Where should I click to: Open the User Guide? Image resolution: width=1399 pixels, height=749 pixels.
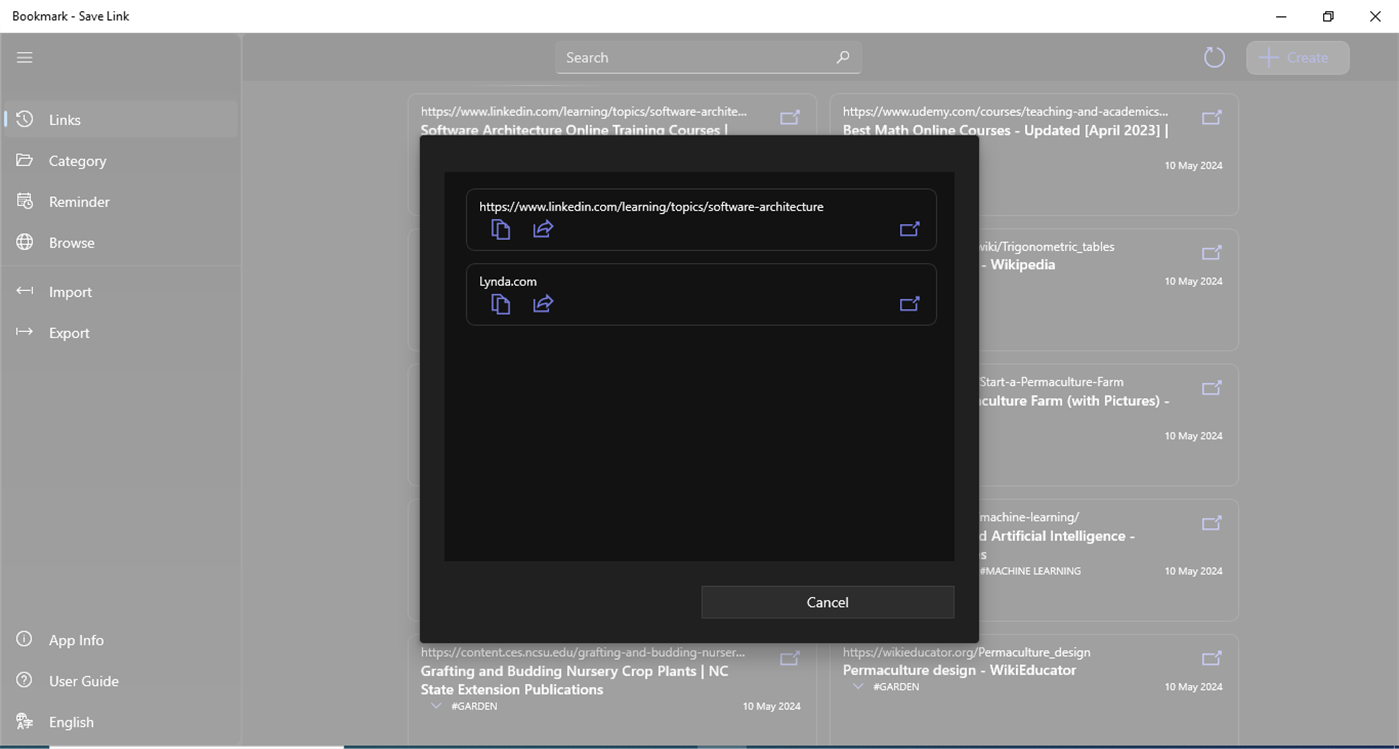[x=82, y=681]
